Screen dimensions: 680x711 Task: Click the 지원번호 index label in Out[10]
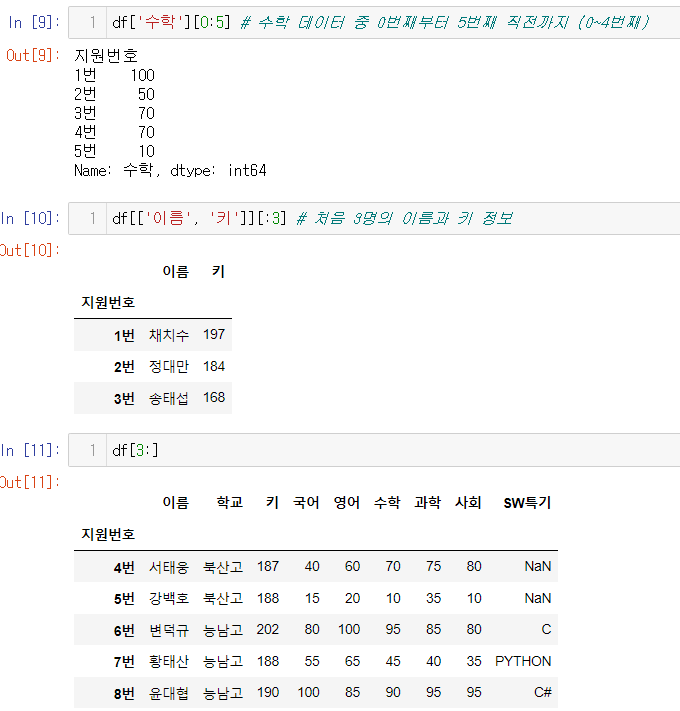coord(108,302)
